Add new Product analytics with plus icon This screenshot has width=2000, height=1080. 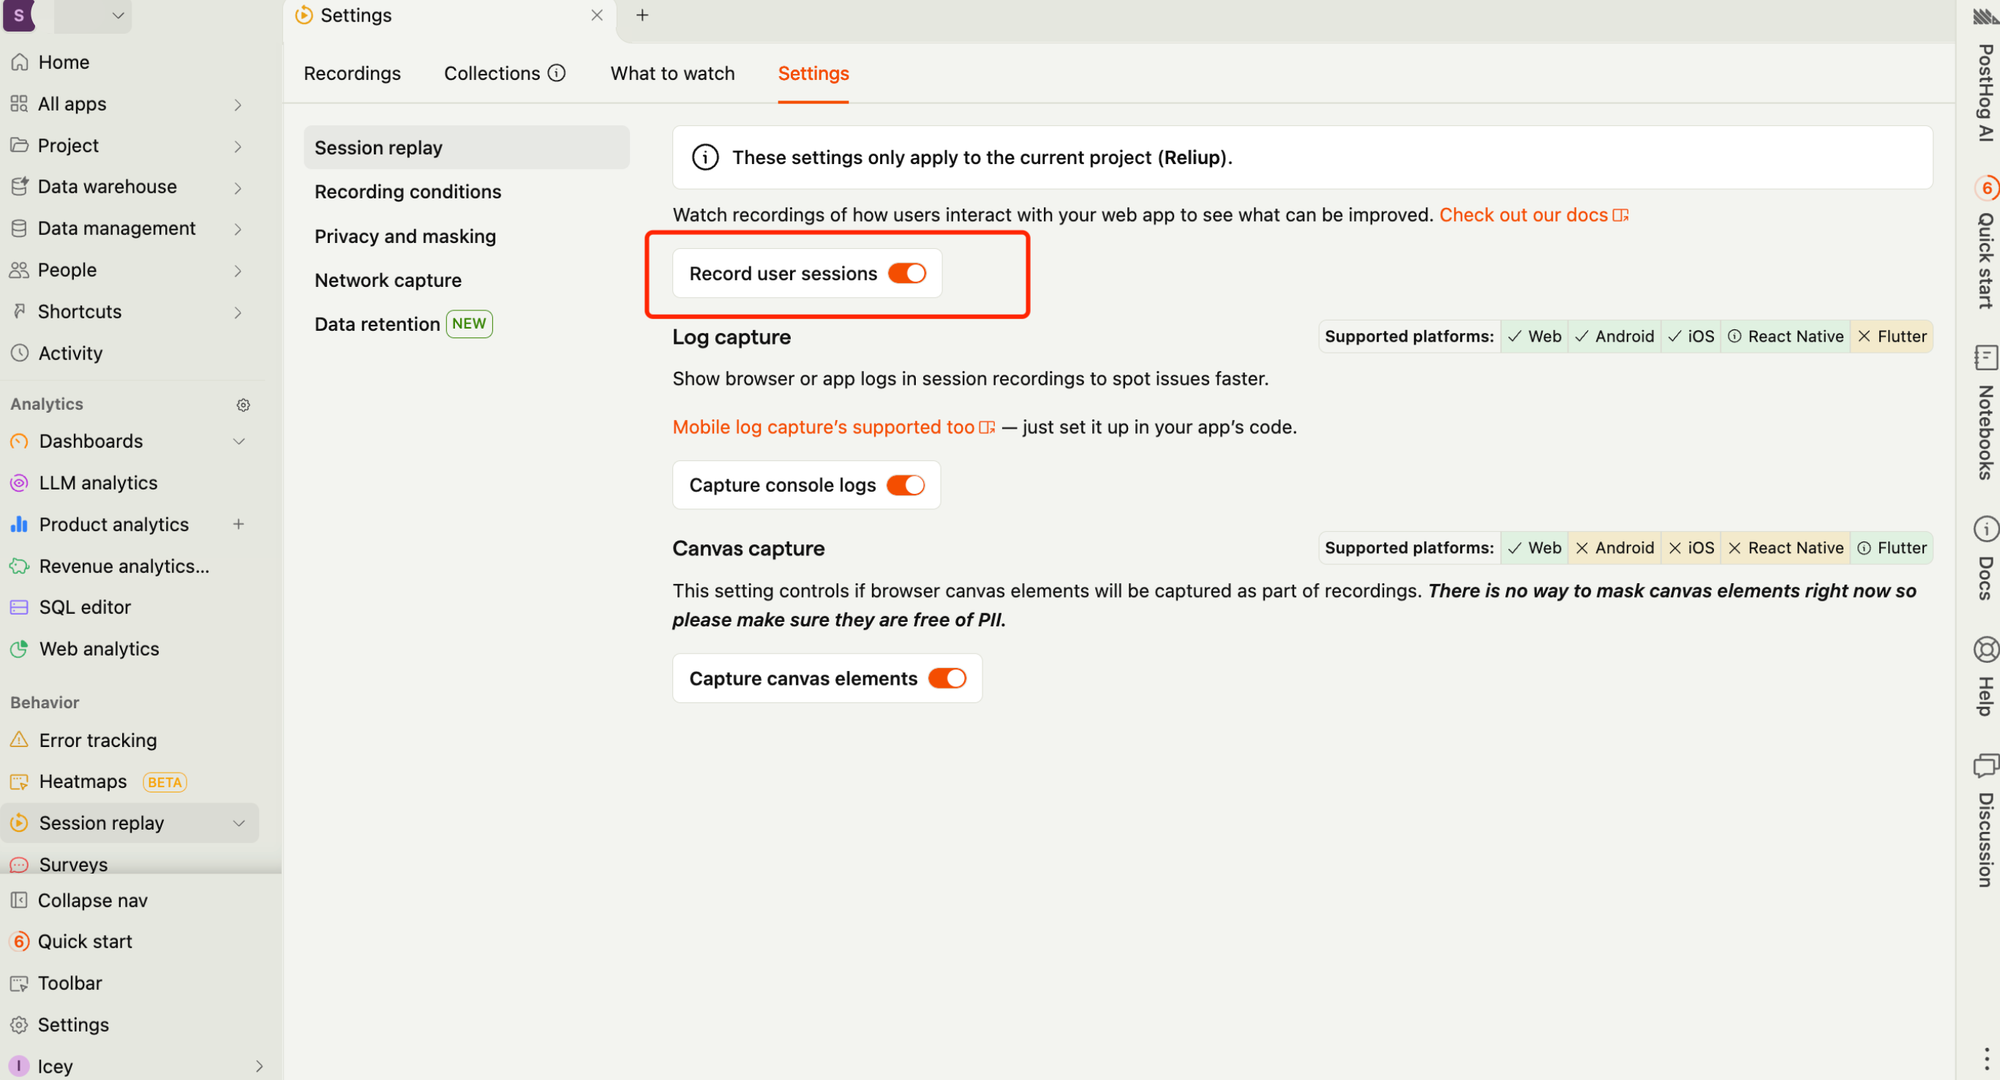pos(238,524)
